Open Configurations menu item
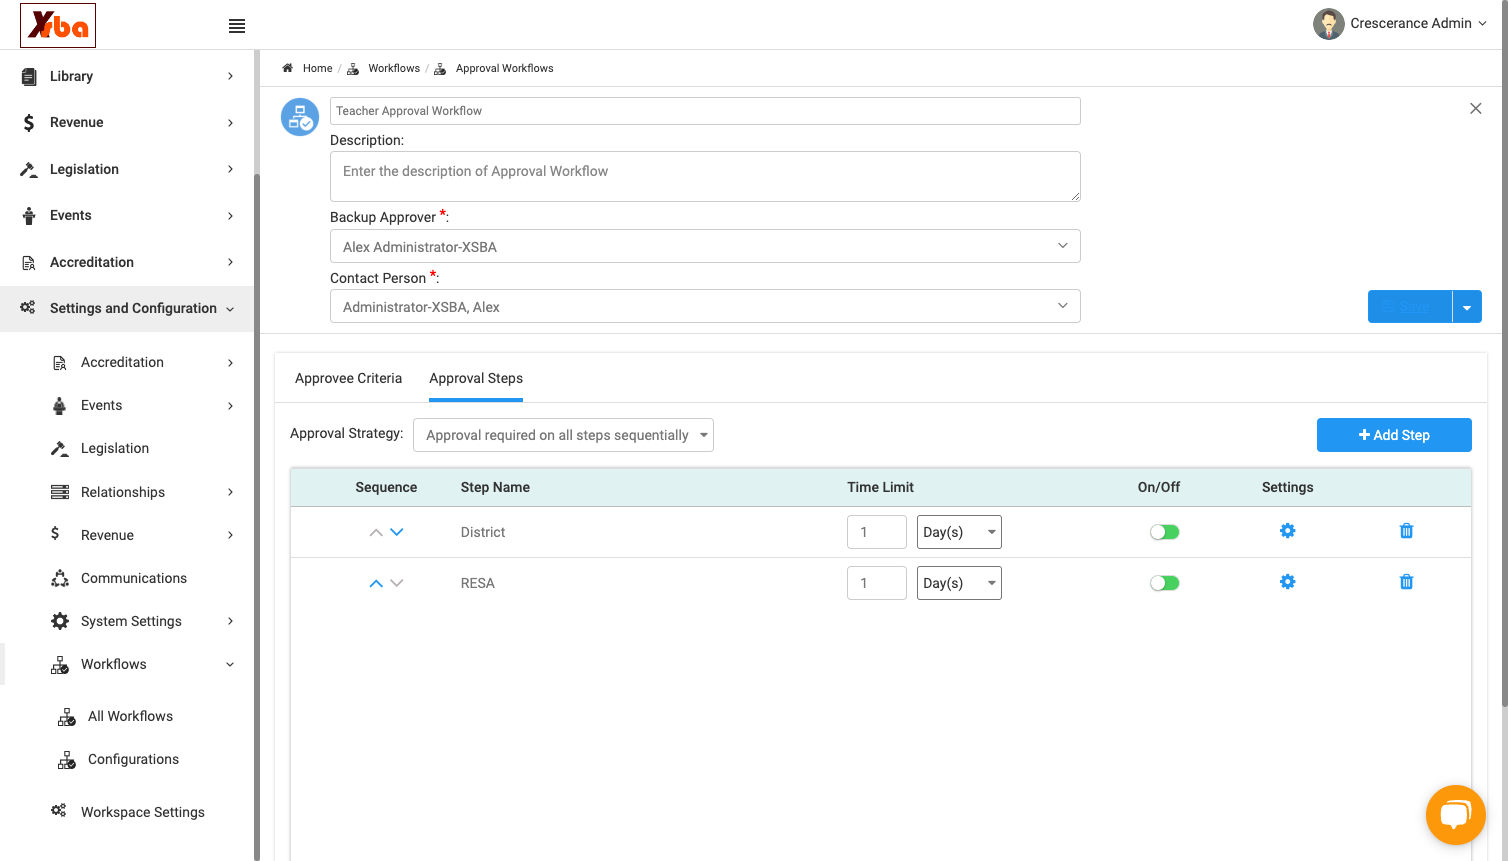This screenshot has width=1508, height=861. pyautogui.click(x=133, y=759)
